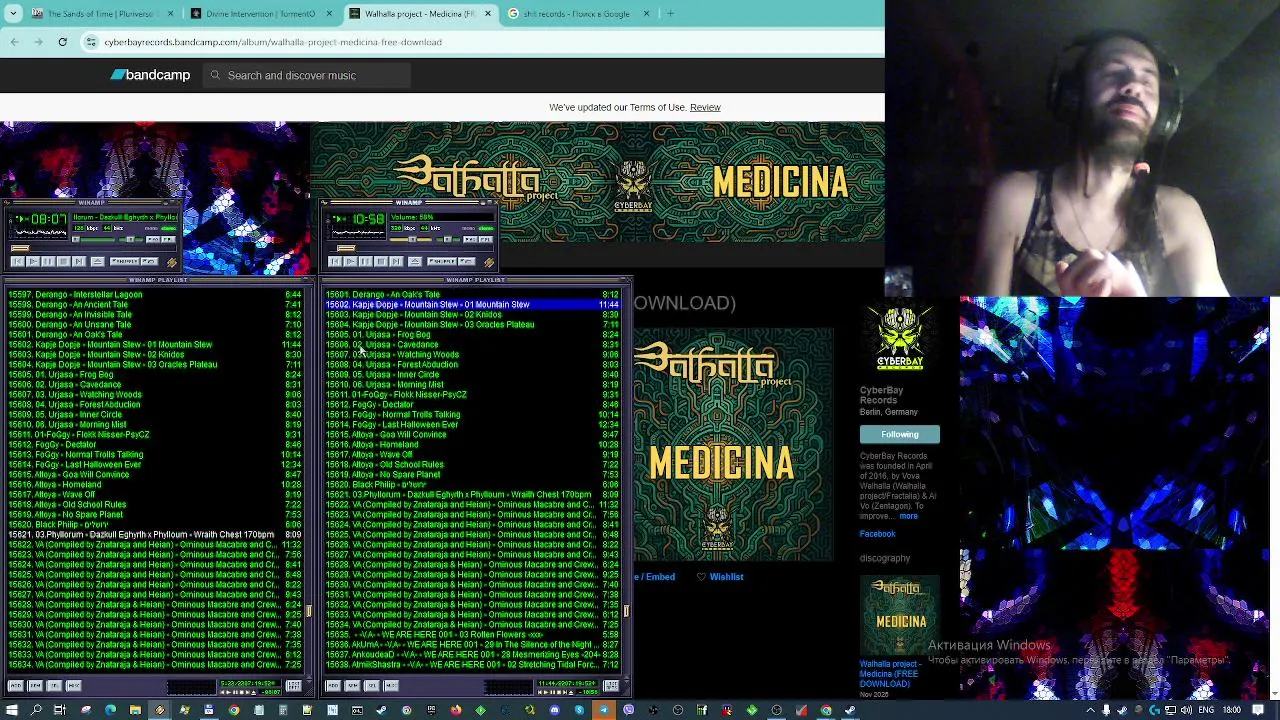Switch to Divine Intervention tab

pyautogui.click(x=262, y=14)
